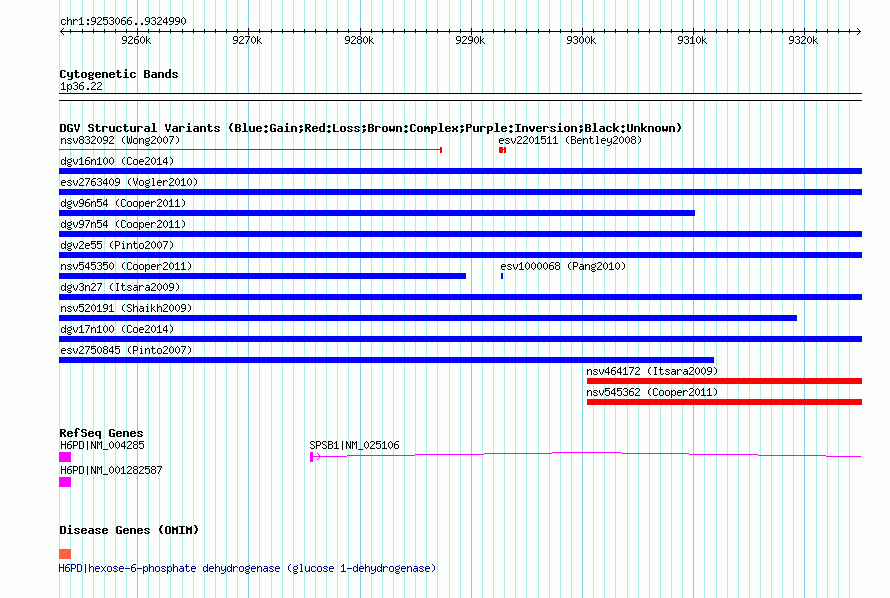The image size is (890, 598).
Task: Click the Disease Genes (OMIM) track title
Action: [x=129, y=530]
